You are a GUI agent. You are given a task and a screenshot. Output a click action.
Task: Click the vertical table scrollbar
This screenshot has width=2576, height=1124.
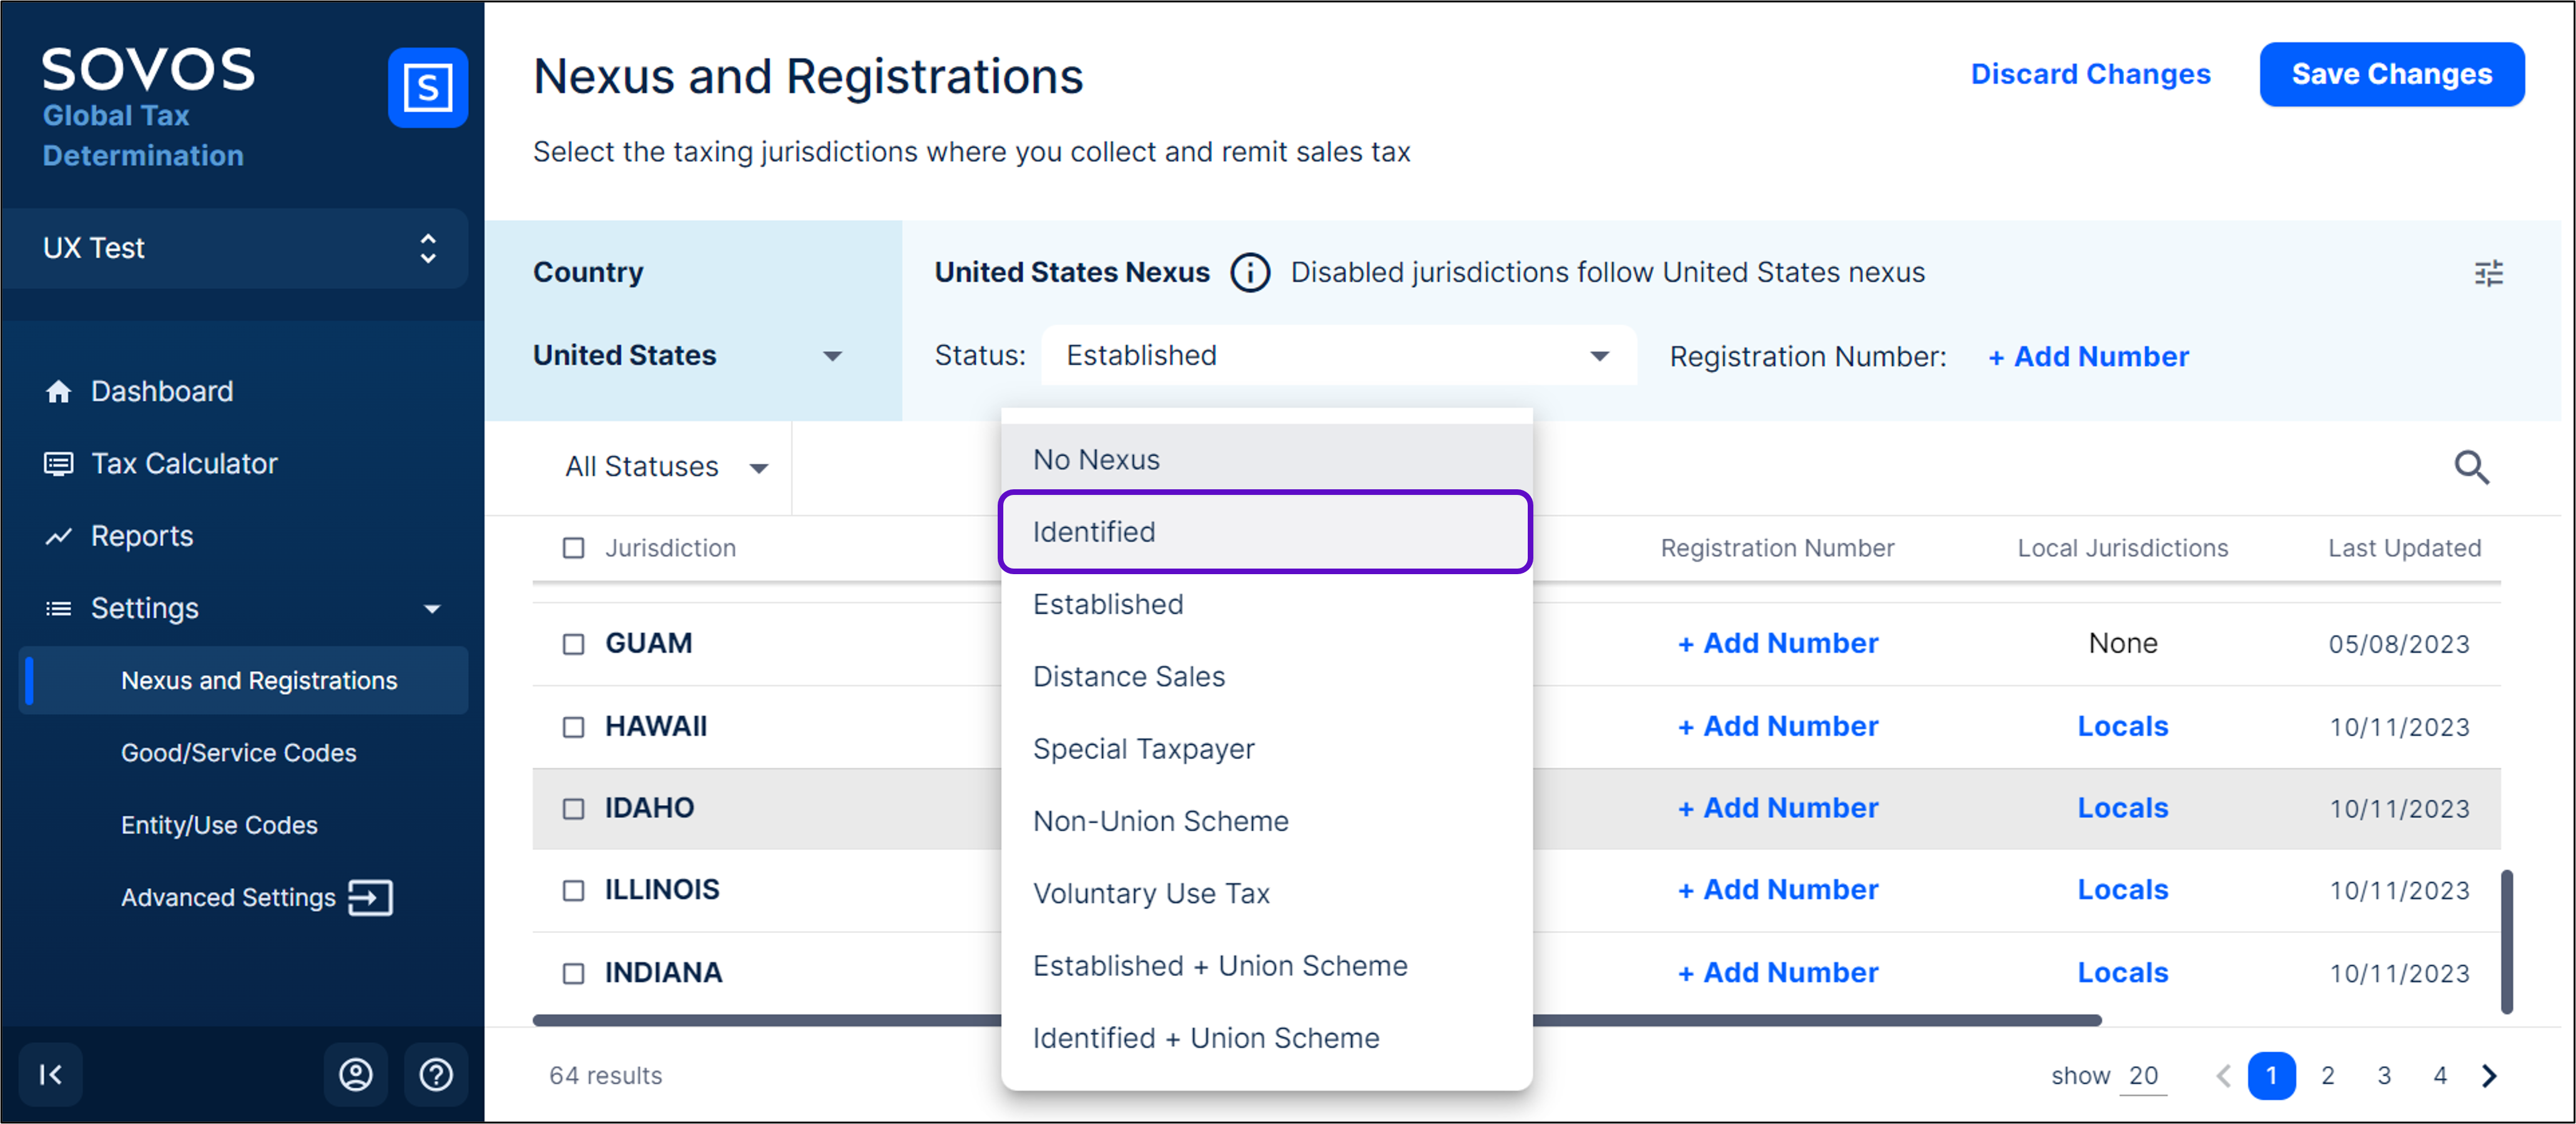[2507, 943]
